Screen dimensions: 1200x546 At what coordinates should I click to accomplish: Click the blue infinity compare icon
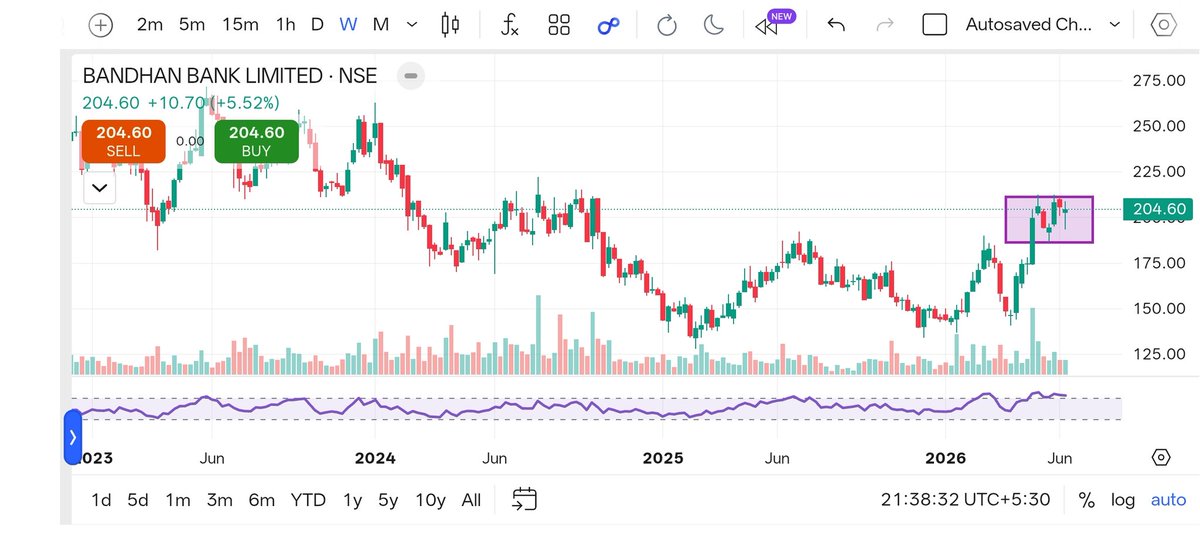(x=609, y=26)
